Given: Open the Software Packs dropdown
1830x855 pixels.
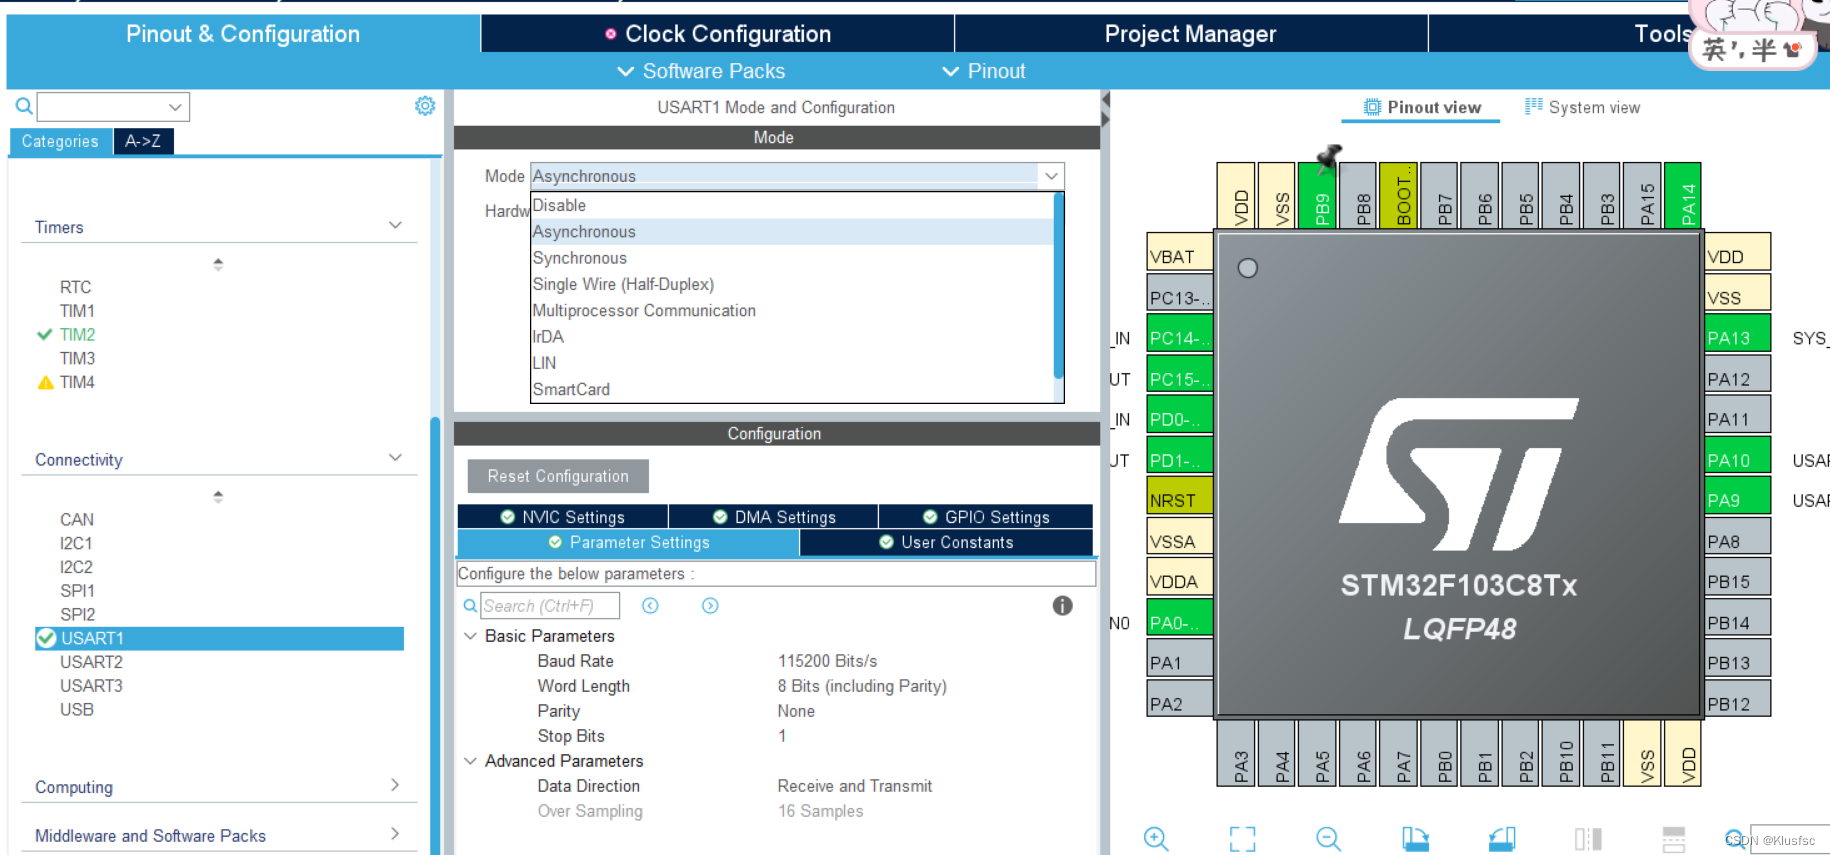Looking at the screenshot, I should coord(701,71).
